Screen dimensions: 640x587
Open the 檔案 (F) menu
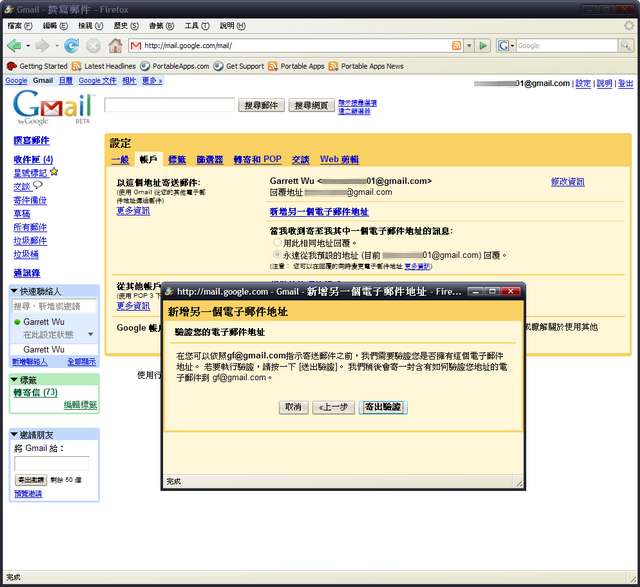[19, 26]
